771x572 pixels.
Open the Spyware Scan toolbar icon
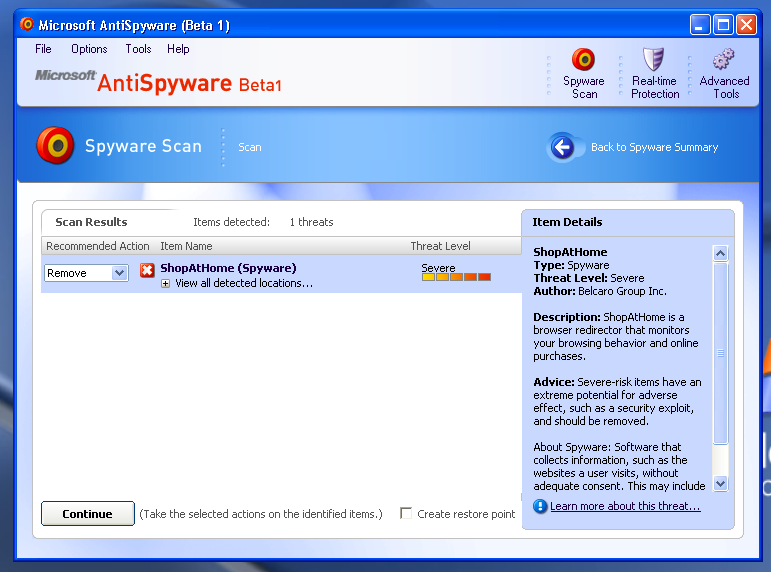click(584, 60)
